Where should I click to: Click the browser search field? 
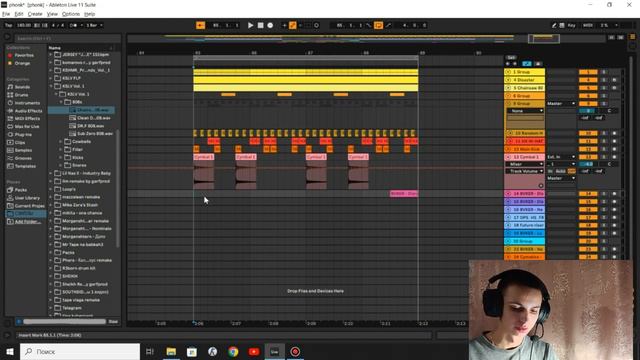click(67, 38)
